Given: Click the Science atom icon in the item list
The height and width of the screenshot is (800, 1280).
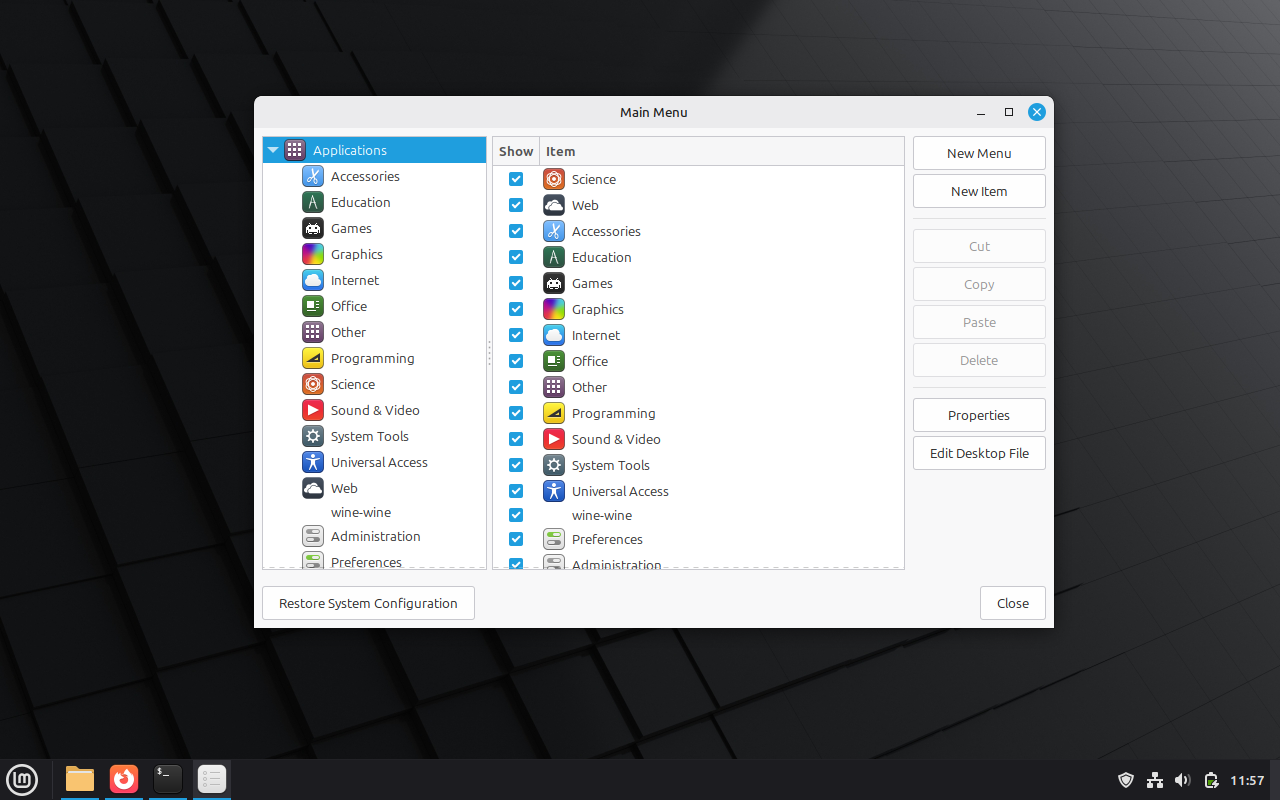Looking at the screenshot, I should (x=554, y=179).
